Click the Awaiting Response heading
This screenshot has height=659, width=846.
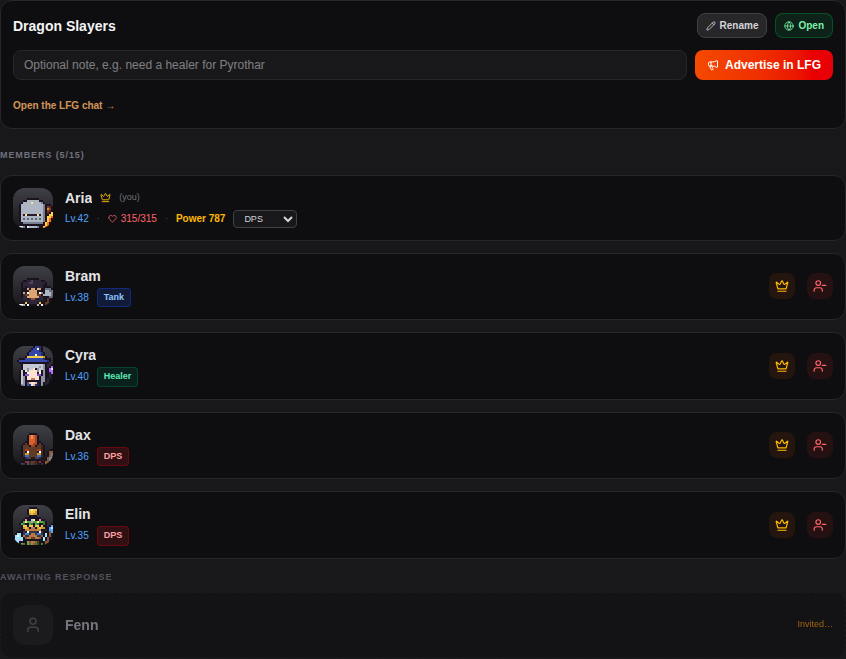[56, 577]
